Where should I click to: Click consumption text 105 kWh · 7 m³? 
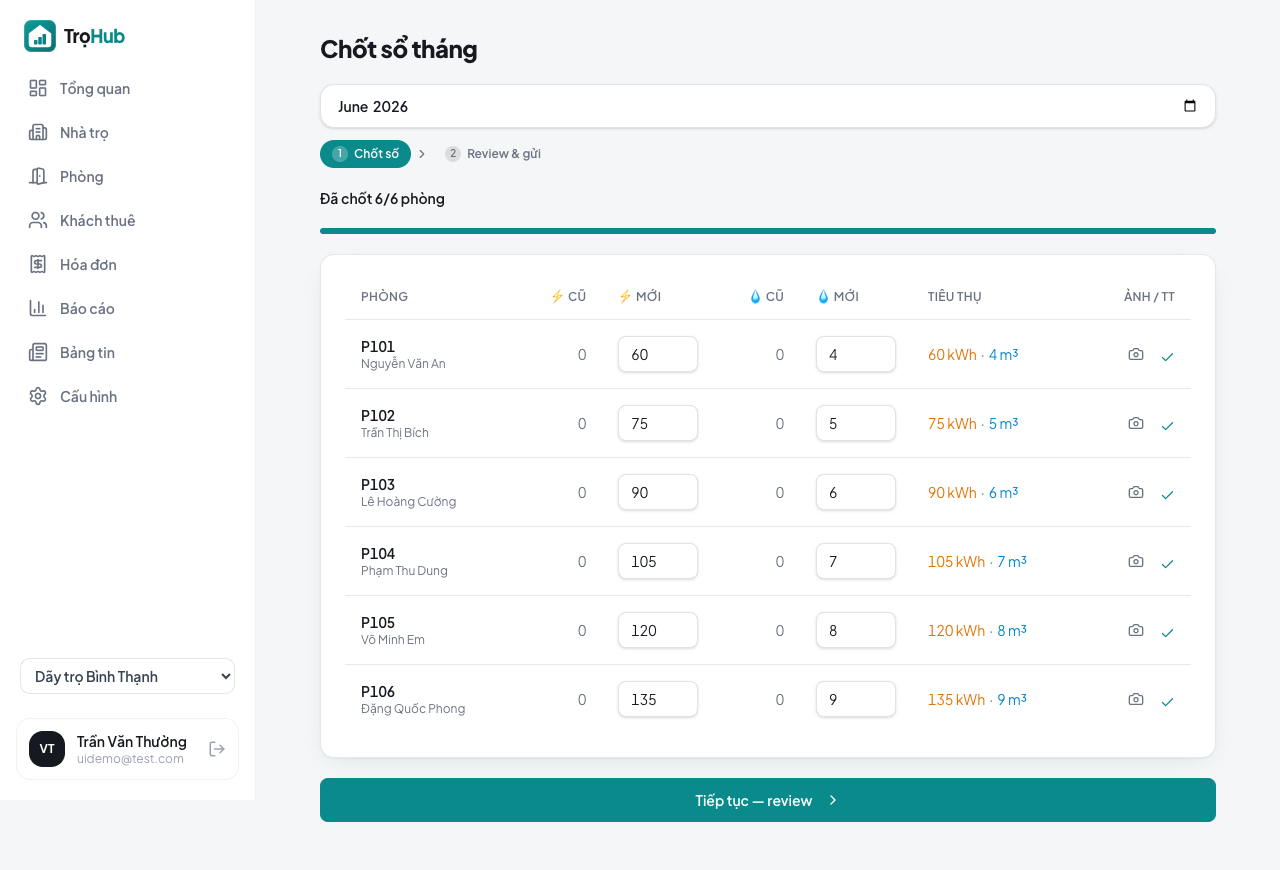[x=977, y=561]
